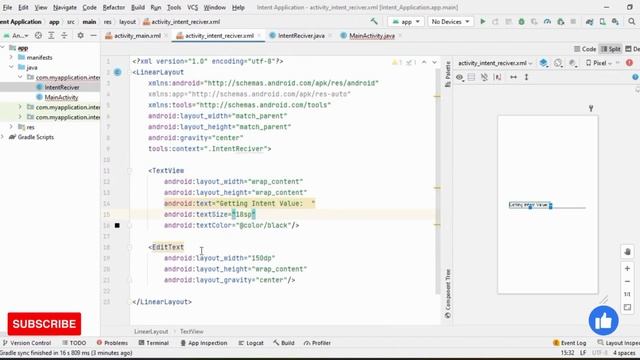Expand the manifests folder
This screenshot has width=640, height=360.
[x=11, y=58]
